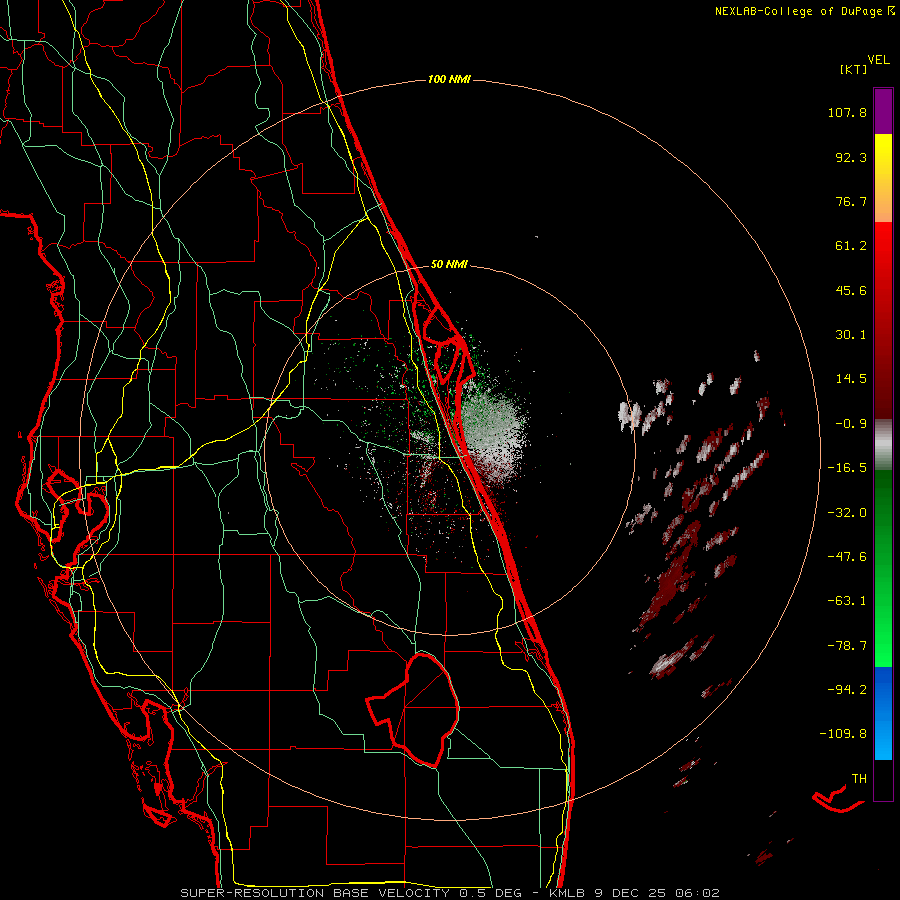This screenshot has width=900, height=900.
Task: Click the 107.8 velocity scale value
Action: click(847, 112)
